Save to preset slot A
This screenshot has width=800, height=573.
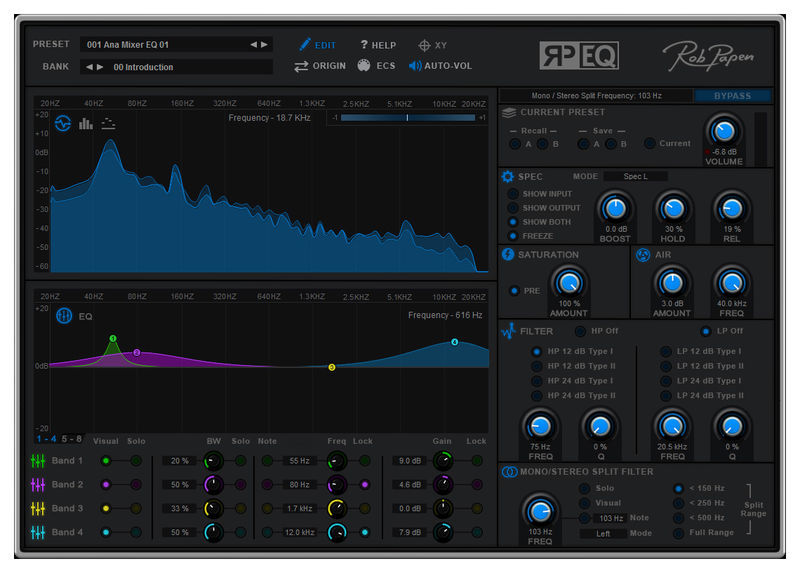tap(583, 144)
